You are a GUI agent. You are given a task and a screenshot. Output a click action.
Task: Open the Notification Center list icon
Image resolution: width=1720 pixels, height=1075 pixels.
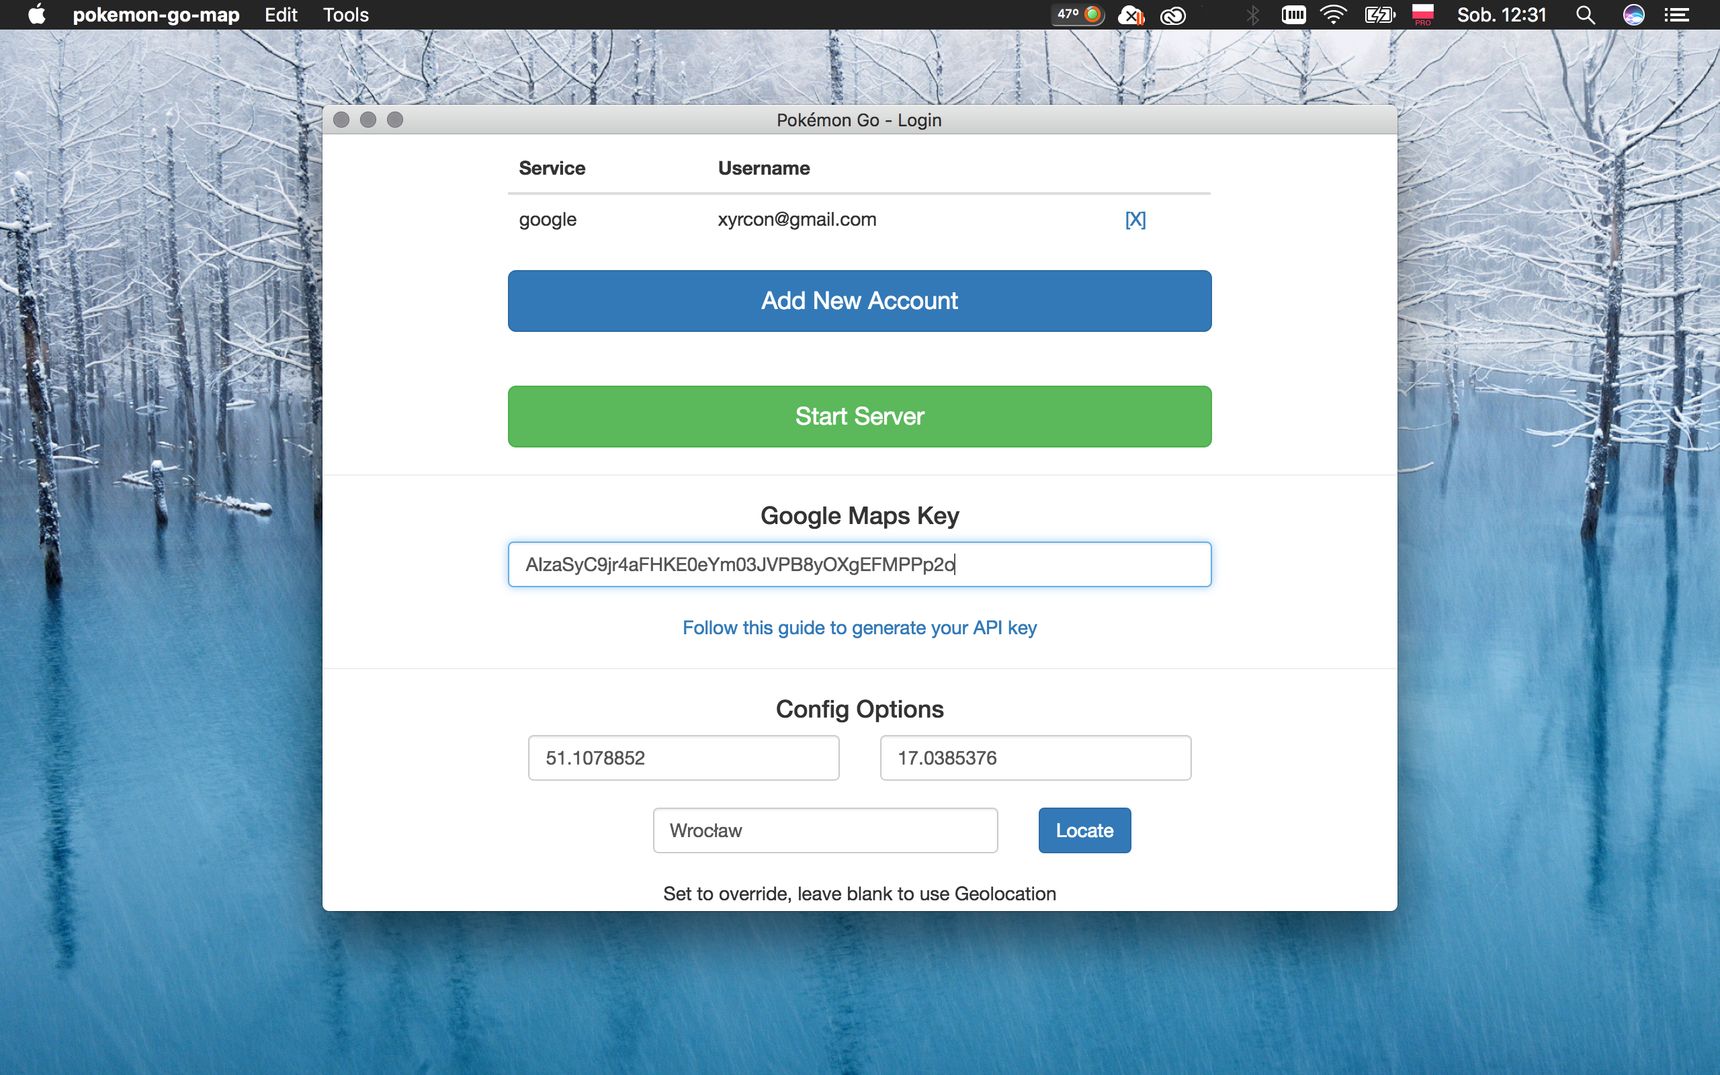pos(1677,15)
